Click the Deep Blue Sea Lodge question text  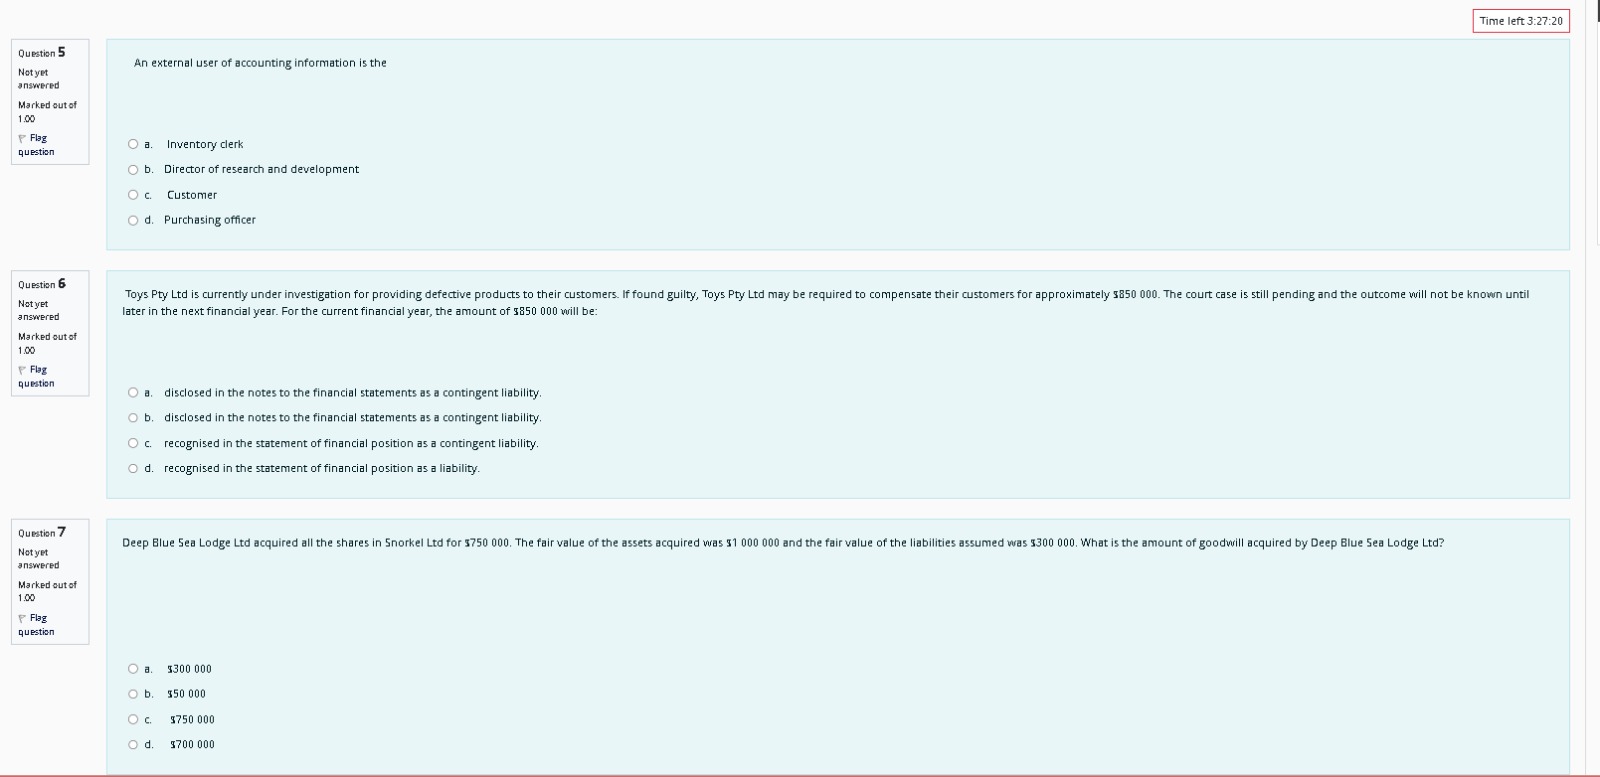click(783, 543)
